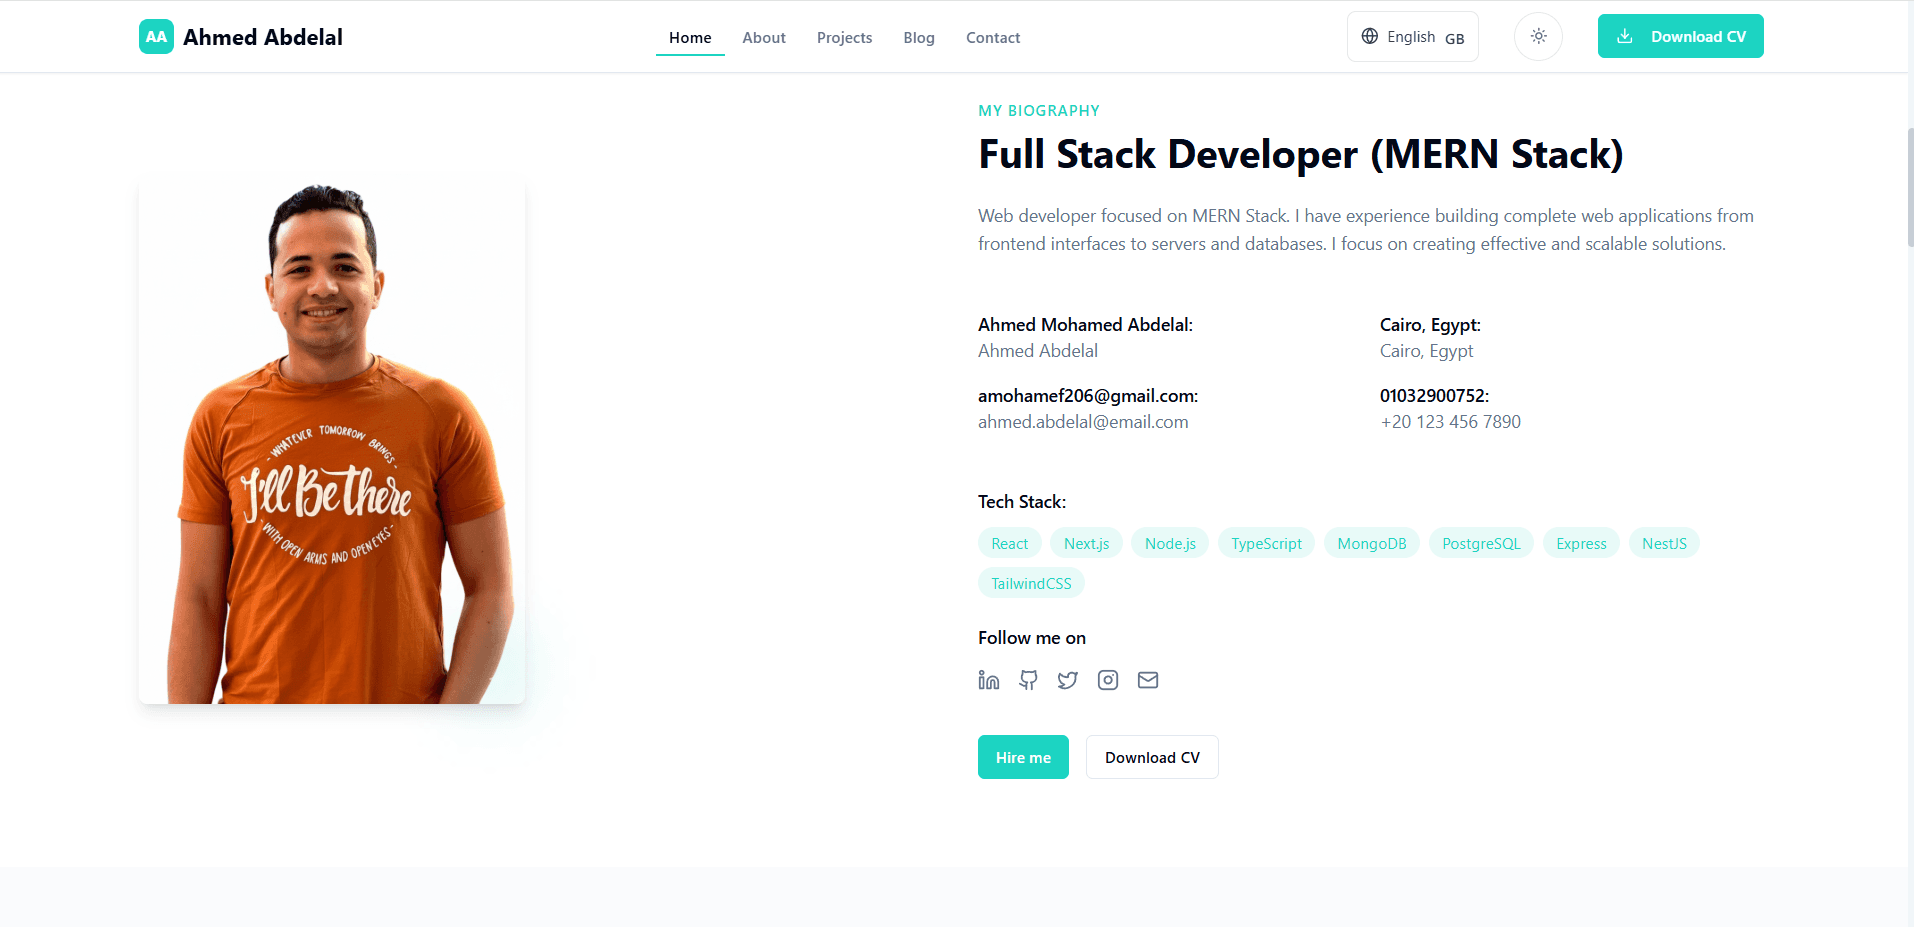1914x927 pixels.
Task: Open the Projects nav link
Action: coord(844,38)
